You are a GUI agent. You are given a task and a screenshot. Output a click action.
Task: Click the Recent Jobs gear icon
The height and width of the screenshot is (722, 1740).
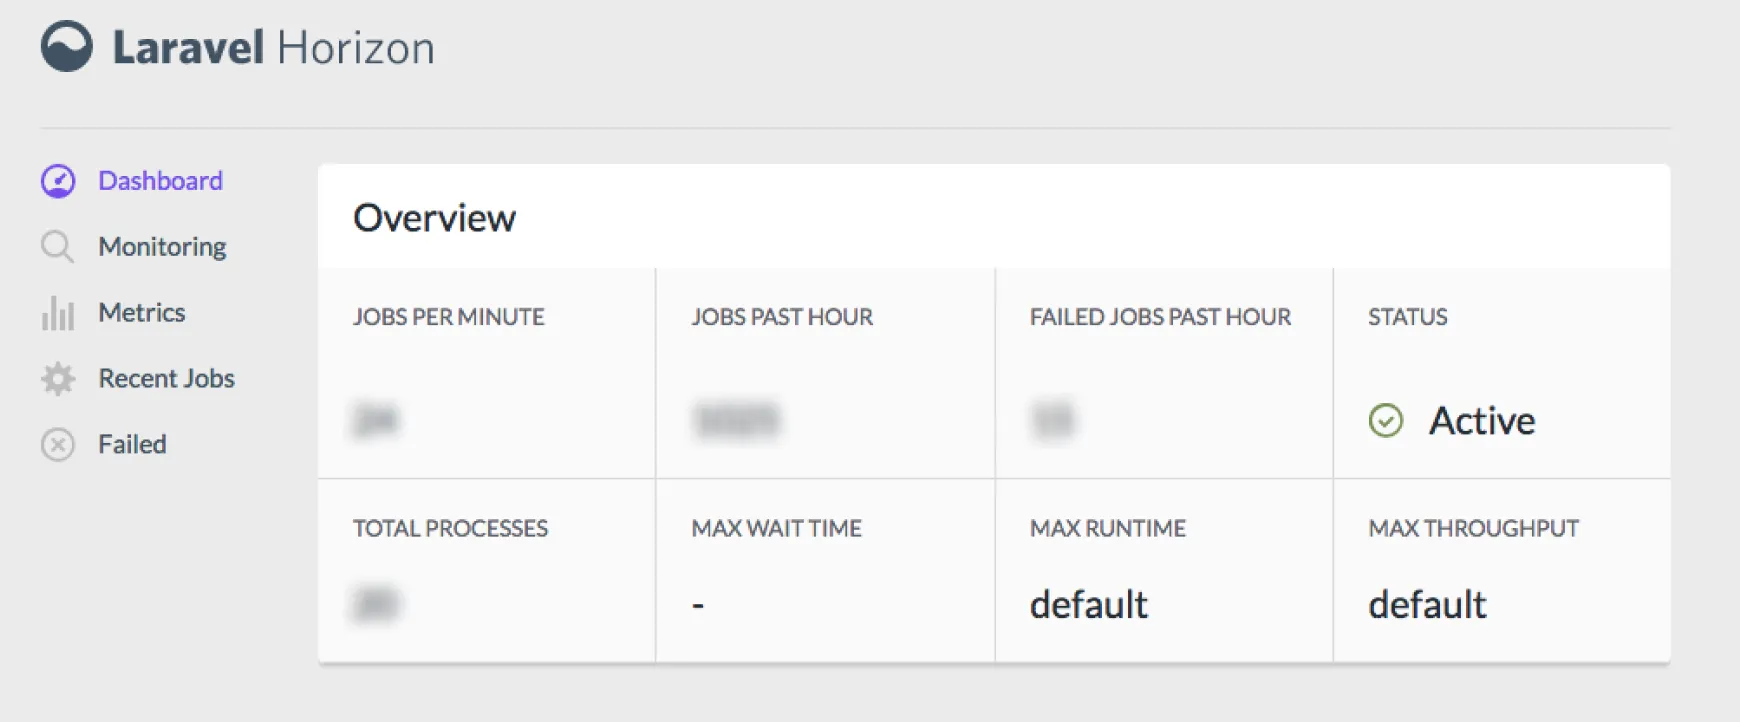[57, 378]
